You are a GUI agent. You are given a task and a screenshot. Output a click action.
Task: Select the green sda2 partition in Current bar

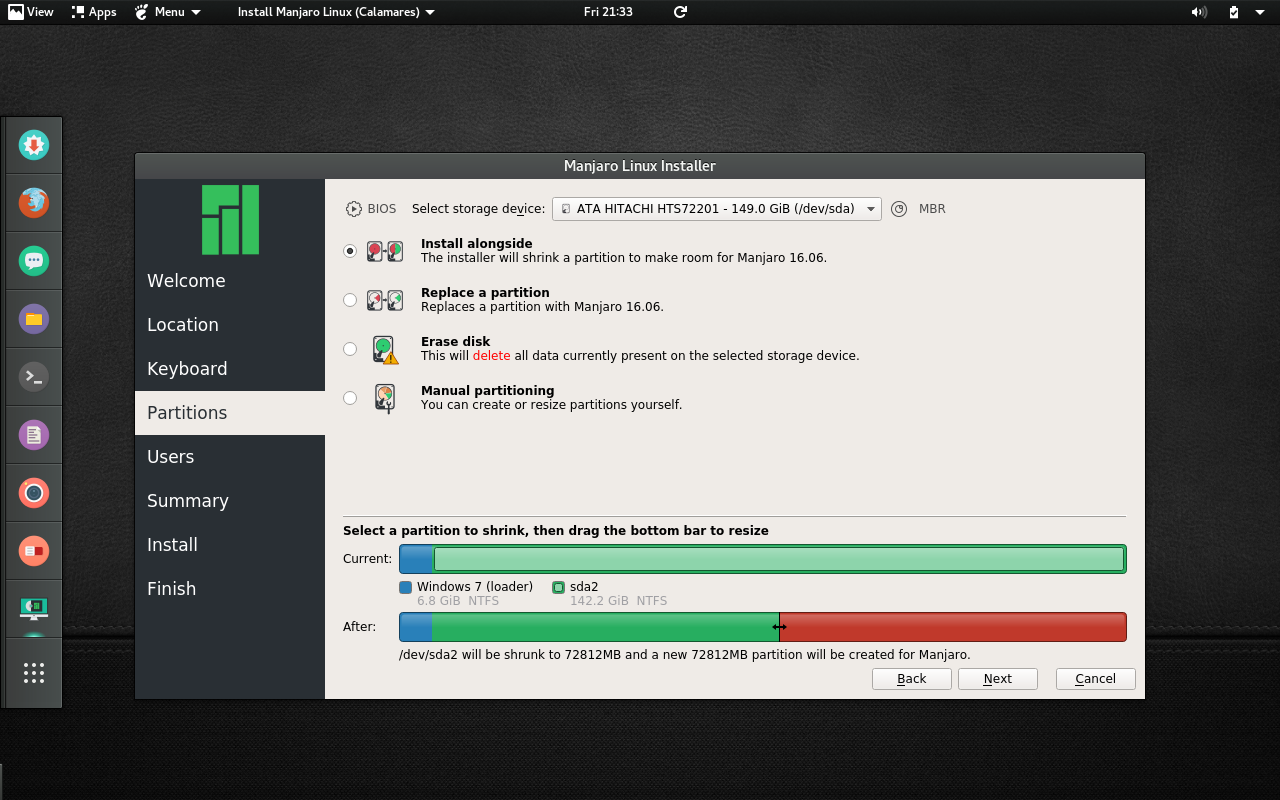coord(779,559)
